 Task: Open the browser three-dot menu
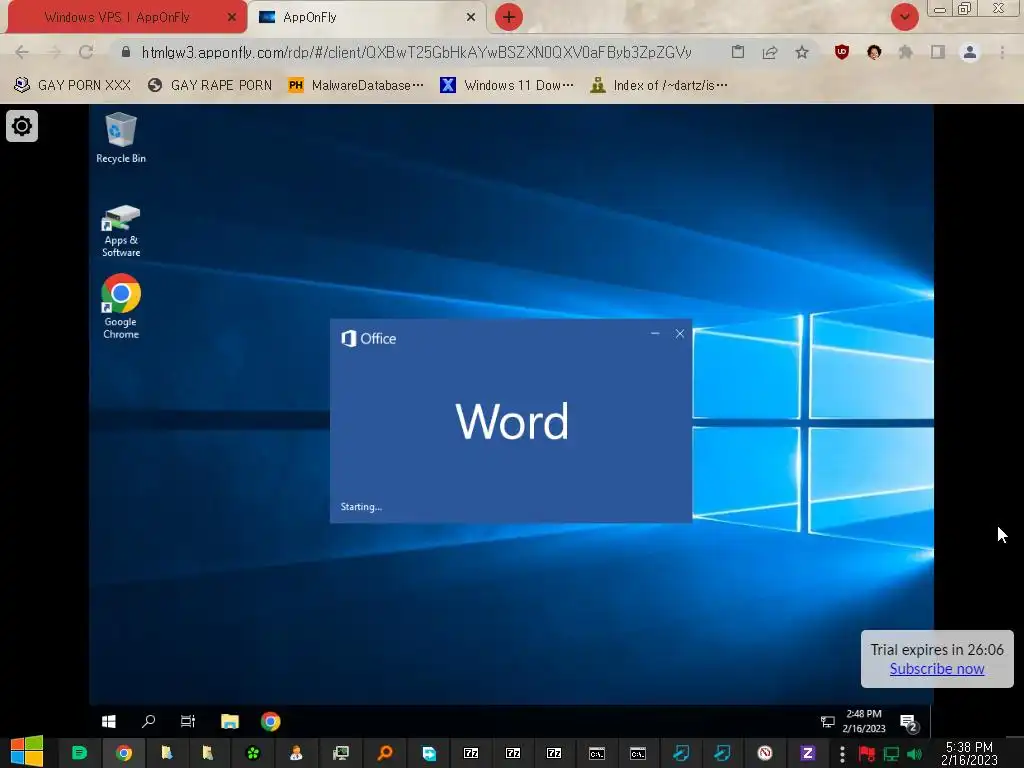[1002, 52]
